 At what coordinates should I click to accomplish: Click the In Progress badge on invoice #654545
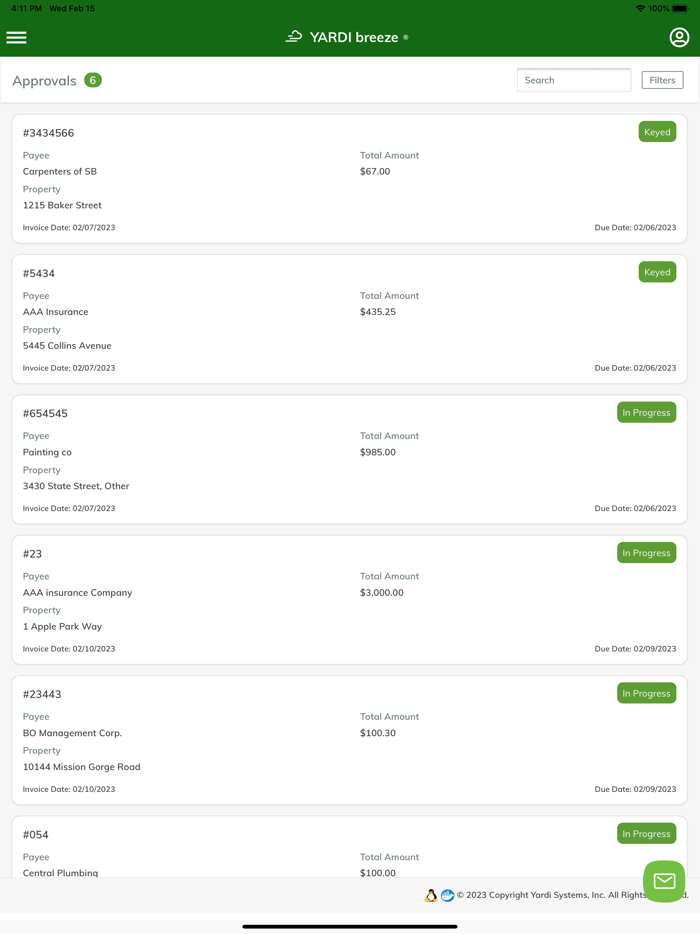click(646, 412)
